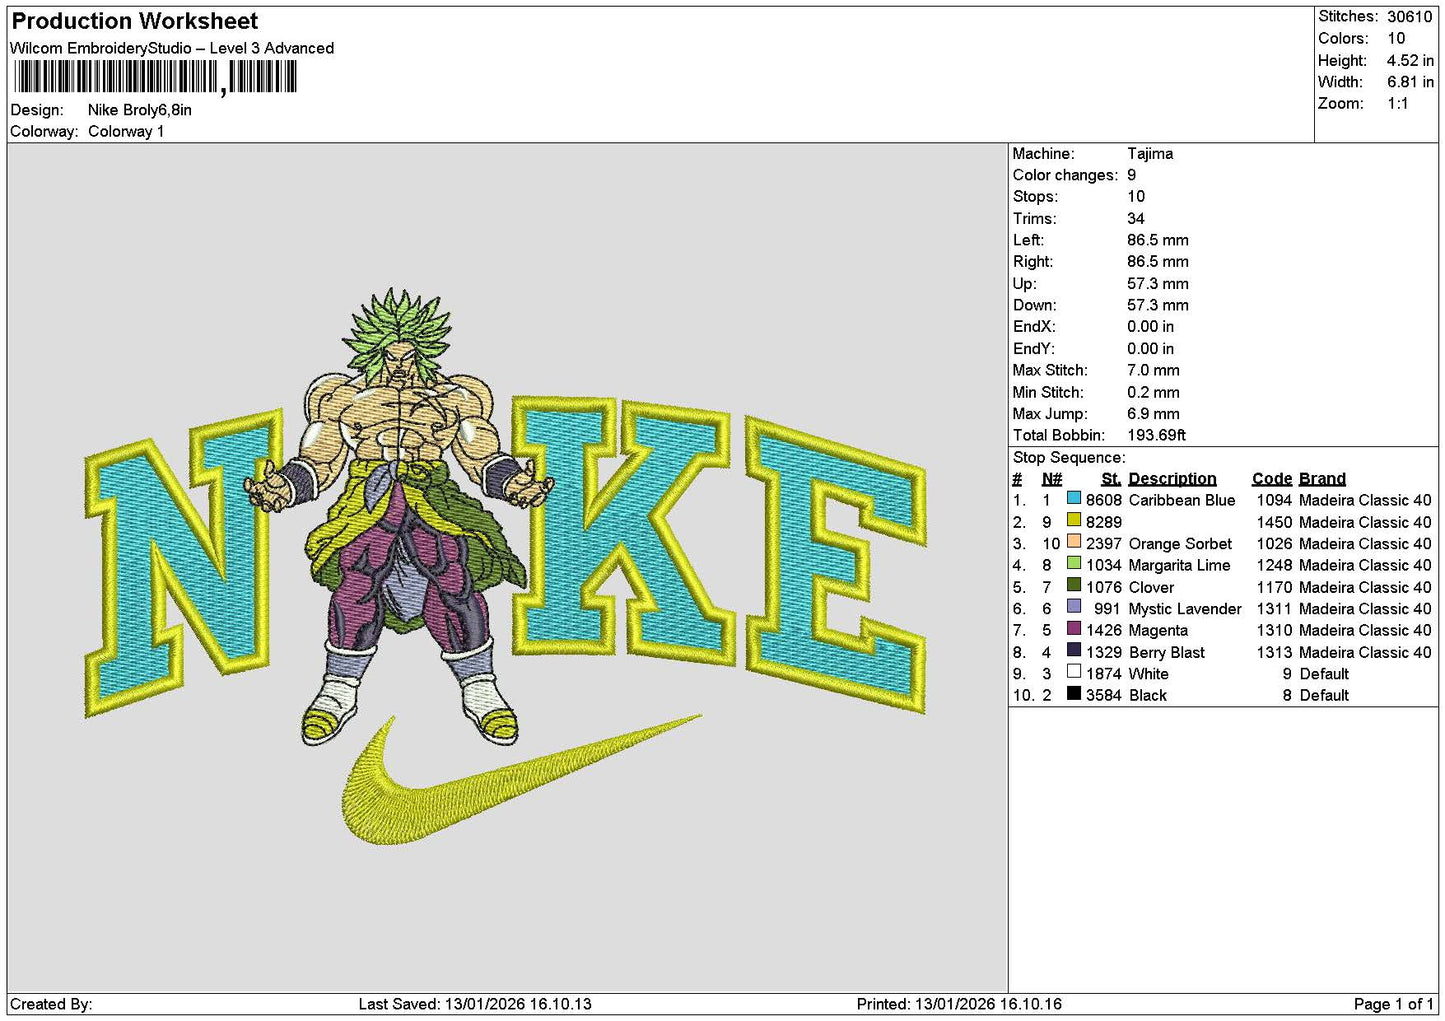Click the 'Color changes:' label
This screenshot has height=1021, width=1445.
click(x=1065, y=175)
